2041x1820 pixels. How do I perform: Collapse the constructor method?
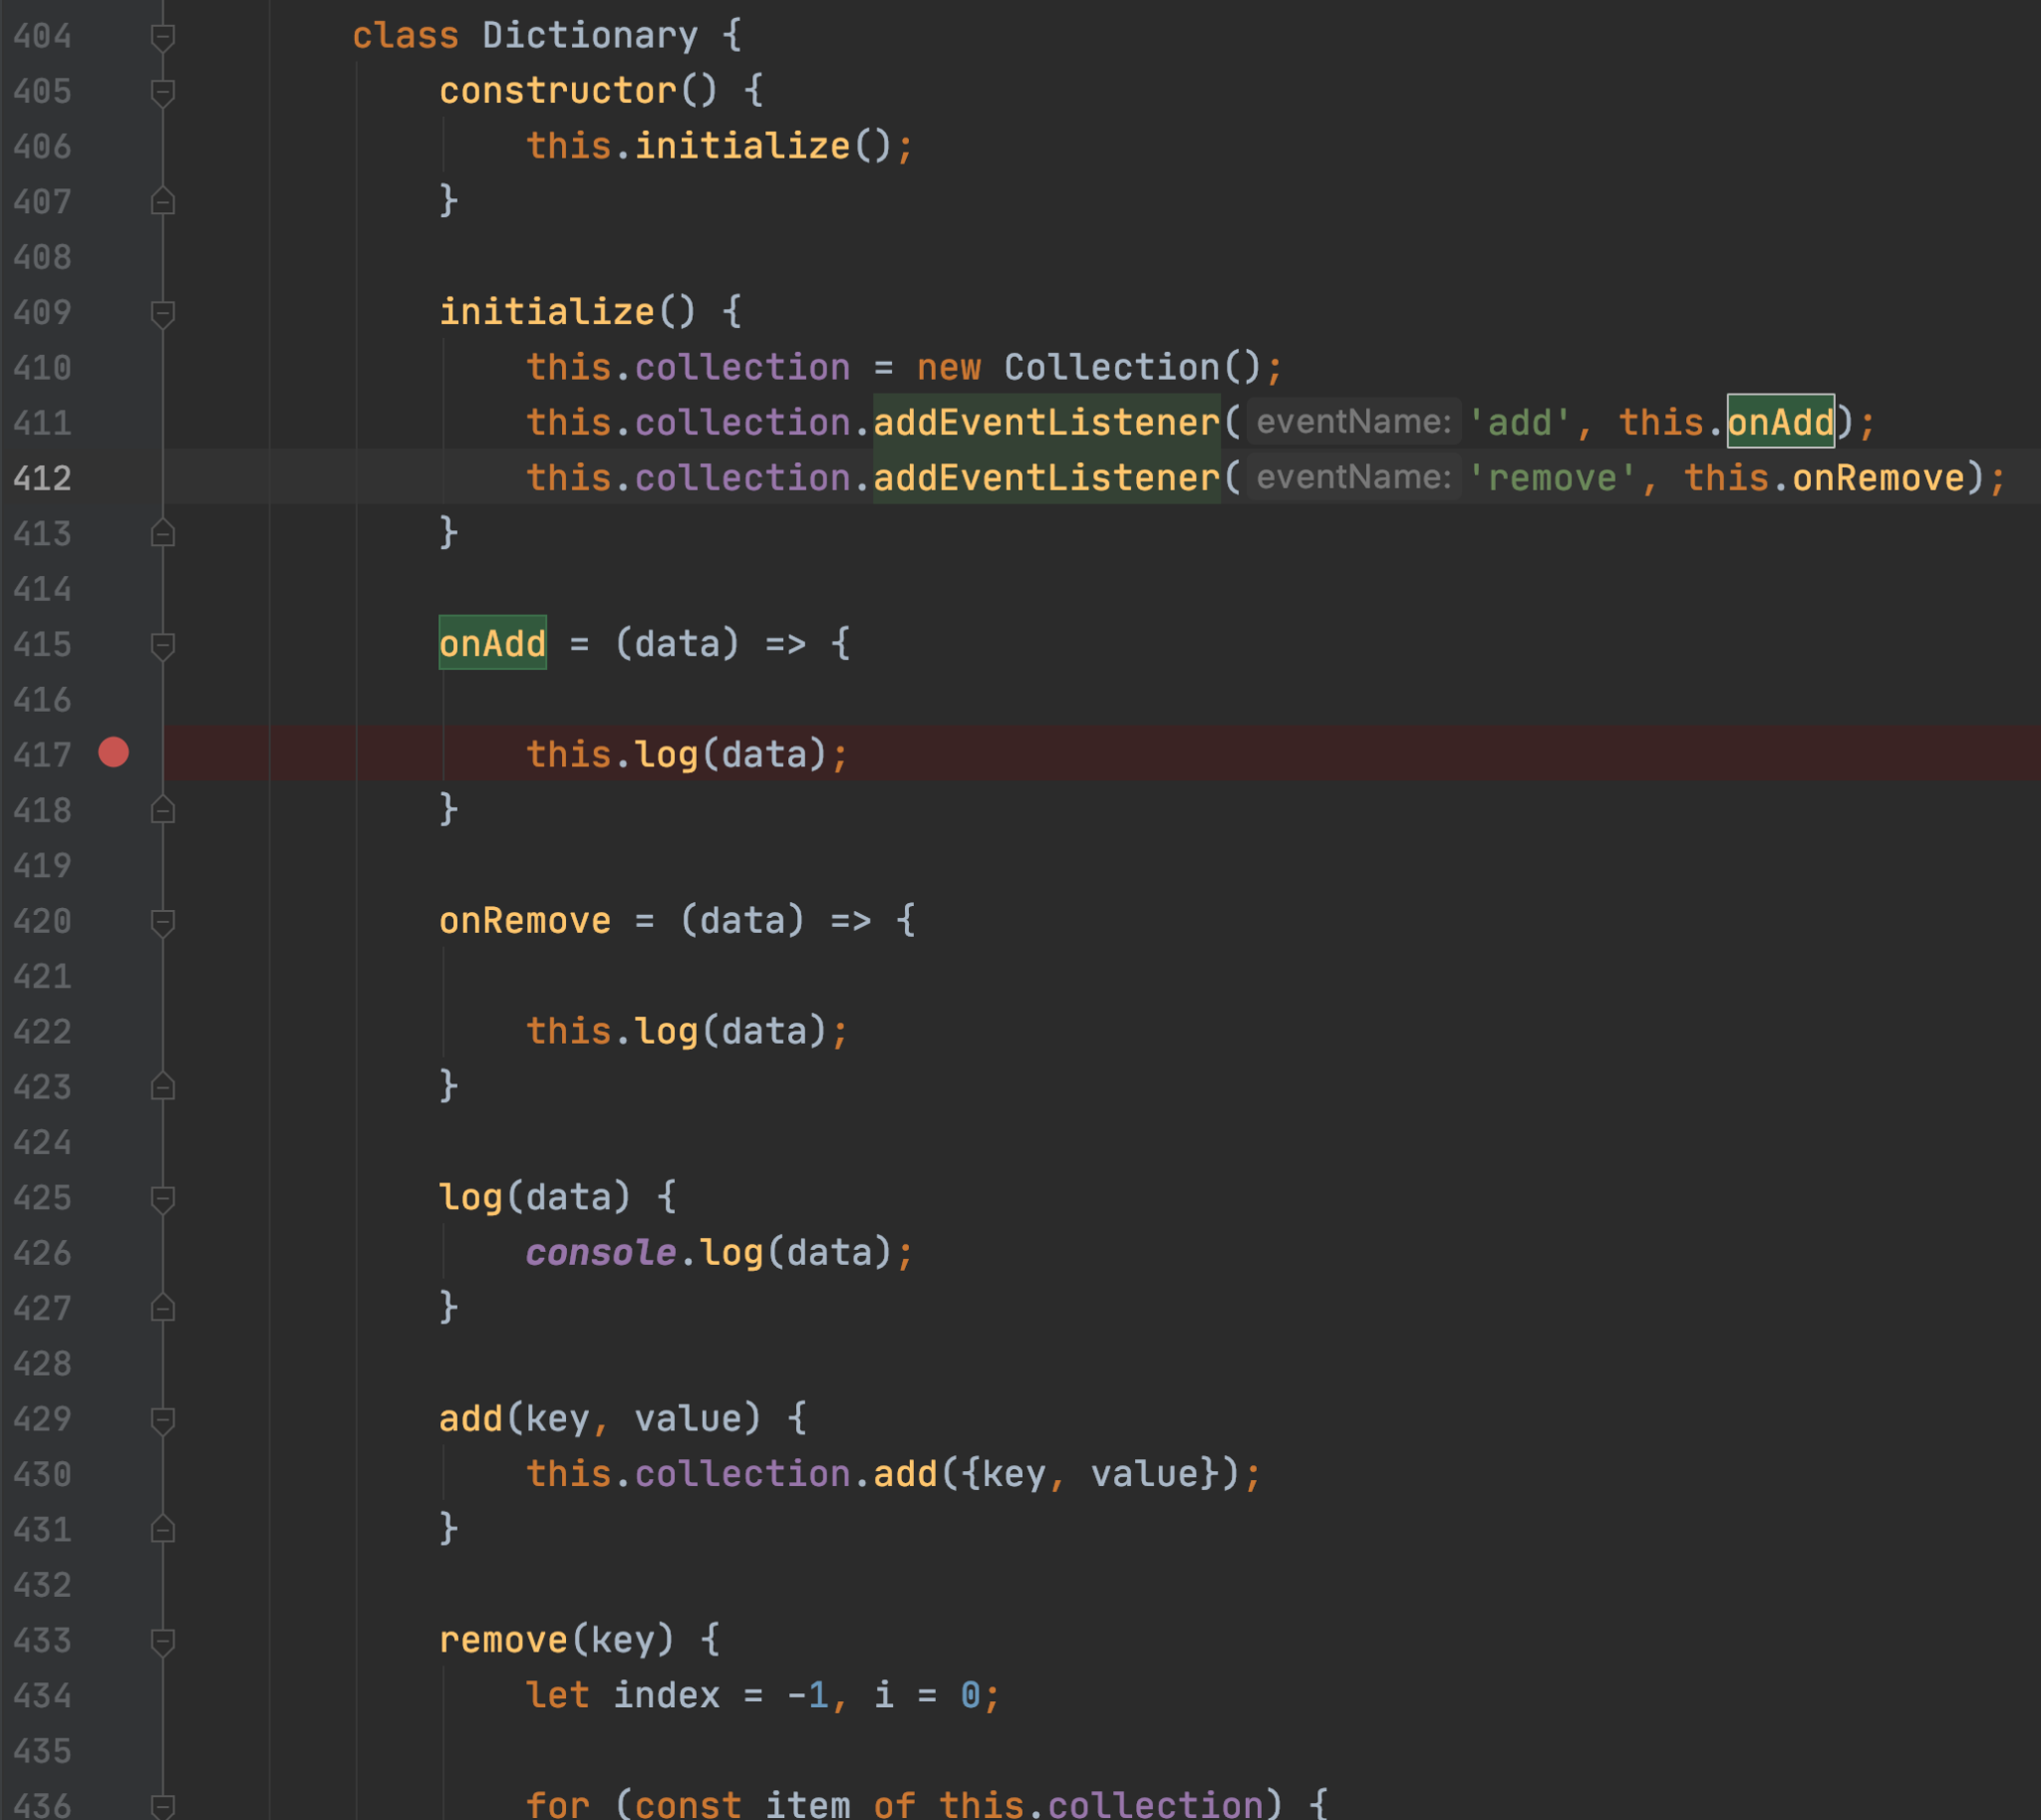tap(162, 90)
